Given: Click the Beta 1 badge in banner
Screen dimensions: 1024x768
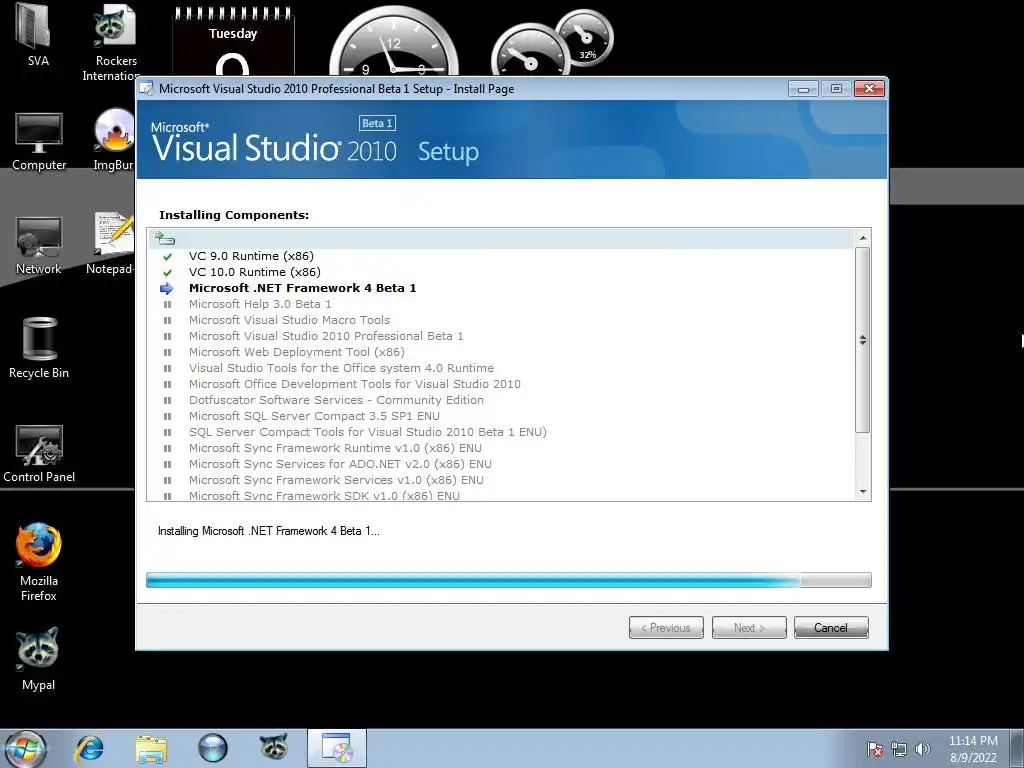Looking at the screenshot, I should point(377,123).
